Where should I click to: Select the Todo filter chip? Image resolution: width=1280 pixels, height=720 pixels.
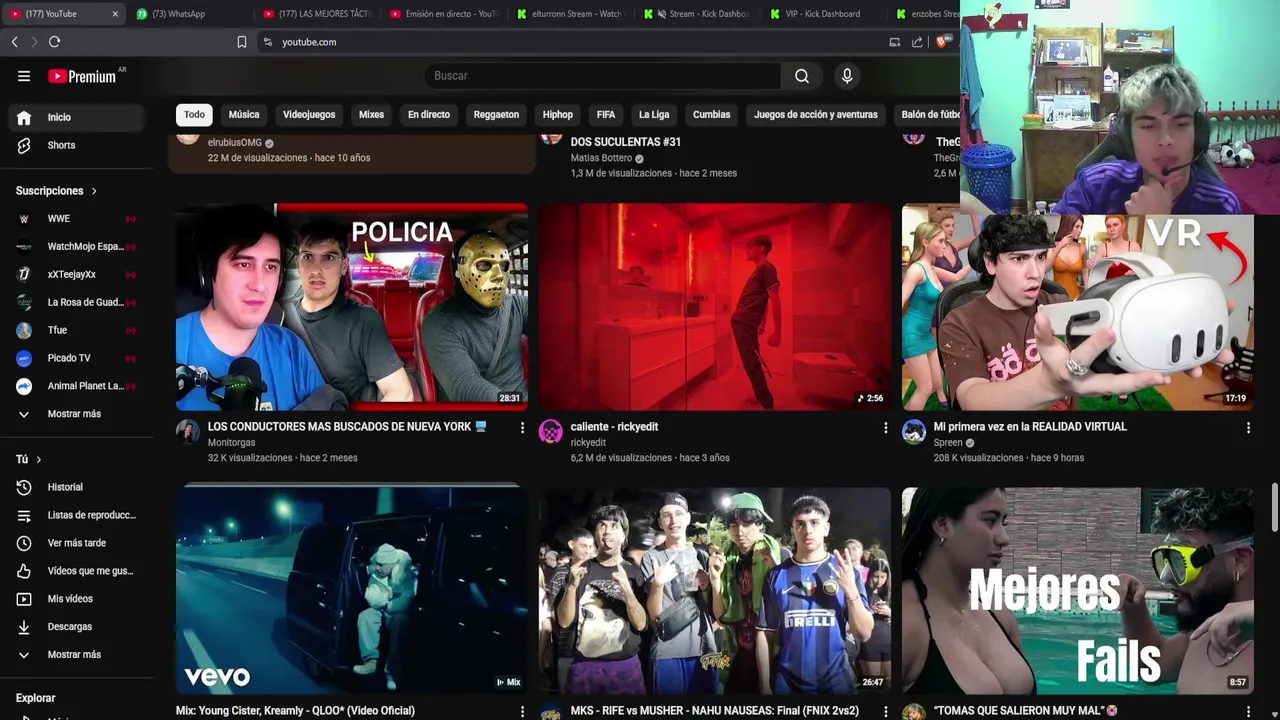click(x=194, y=114)
